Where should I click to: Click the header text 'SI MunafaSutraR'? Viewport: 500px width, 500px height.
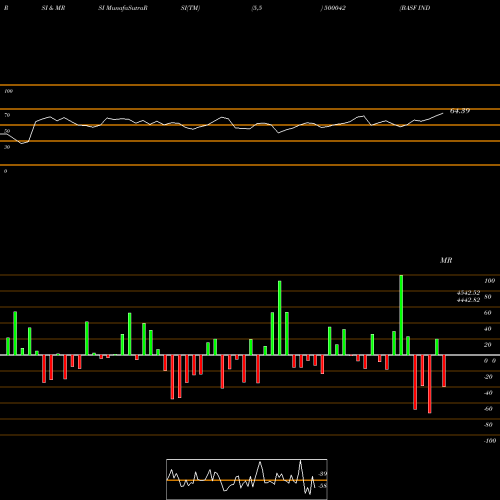(123, 8)
